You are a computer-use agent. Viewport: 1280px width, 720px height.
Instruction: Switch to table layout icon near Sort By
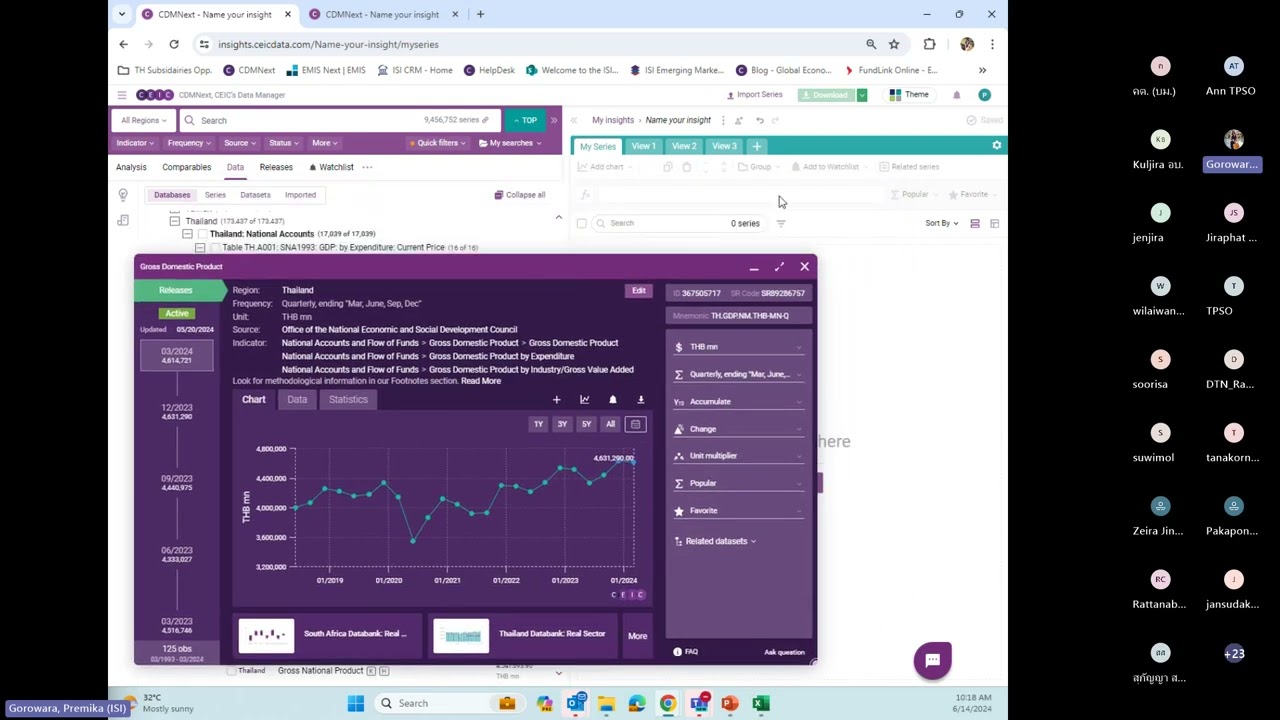(x=994, y=223)
